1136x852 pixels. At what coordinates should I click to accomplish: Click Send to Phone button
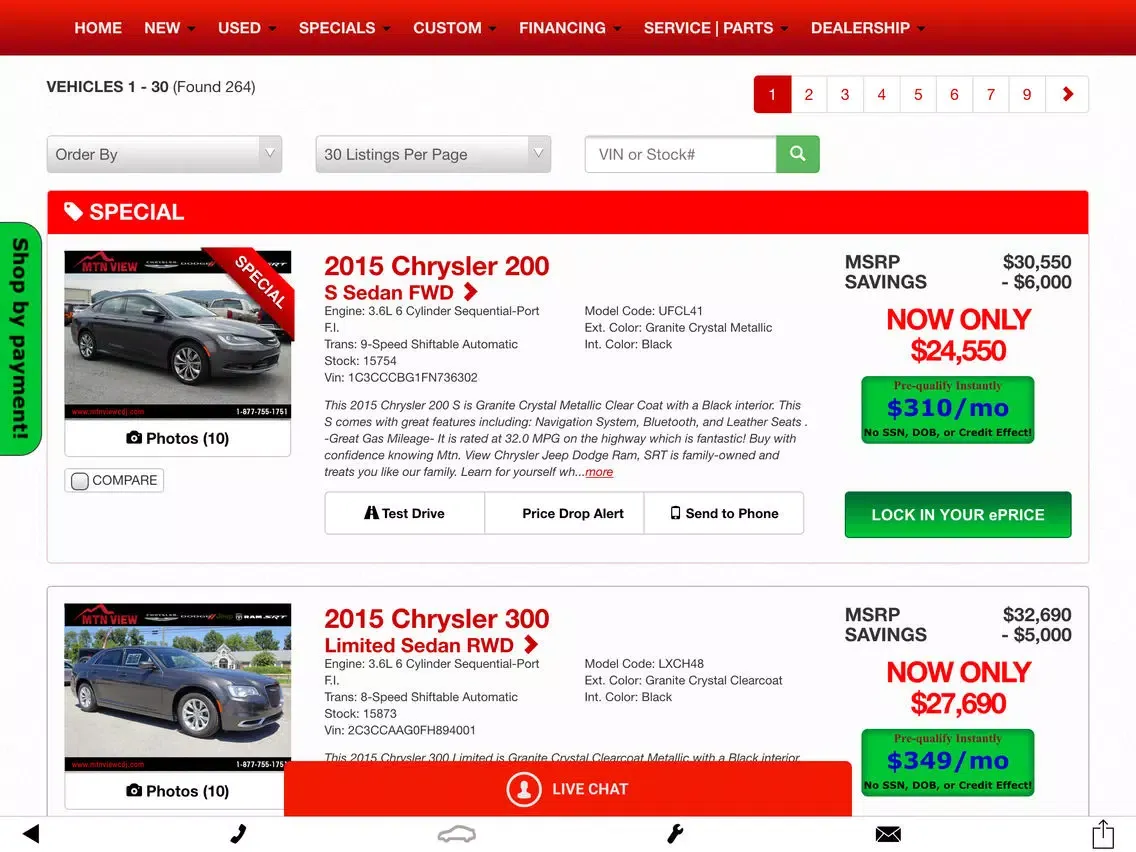point(724,513)
